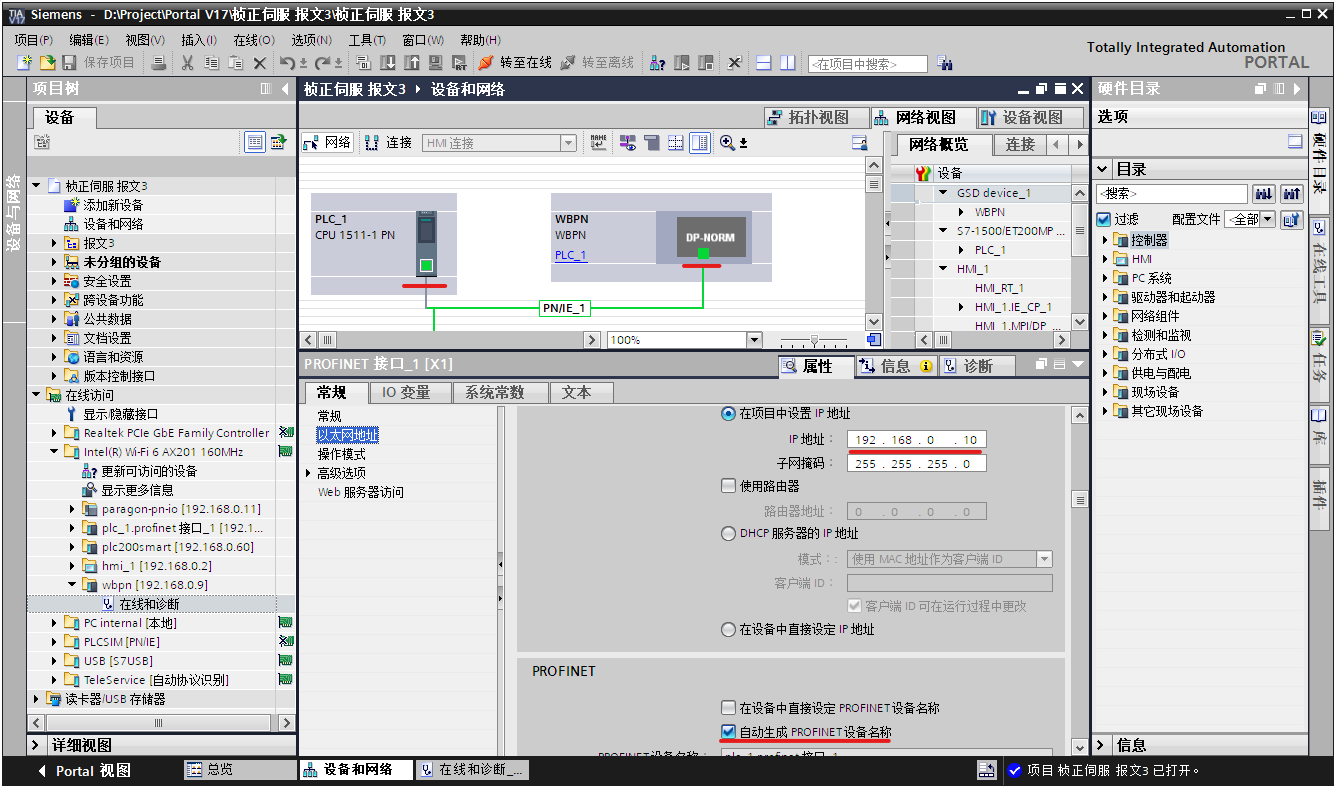Click the PLC_1 link under WBPN
Viewport: 1336px width, 788px height.
point(571,255)
